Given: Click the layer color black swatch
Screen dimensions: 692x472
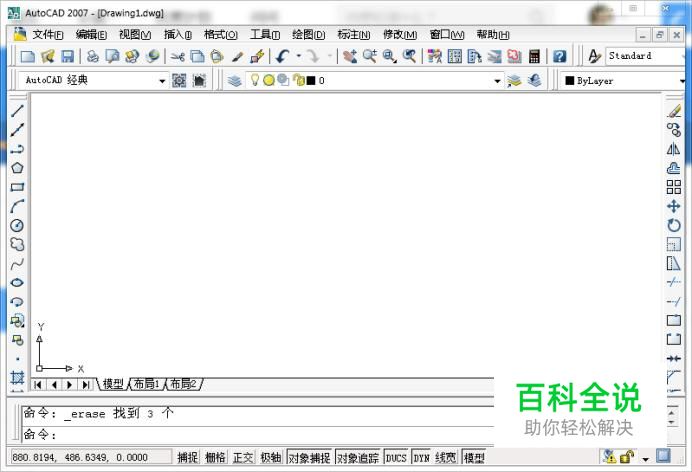Looking at the screenshot, I should pyautogui.click(x=311, y=80).
